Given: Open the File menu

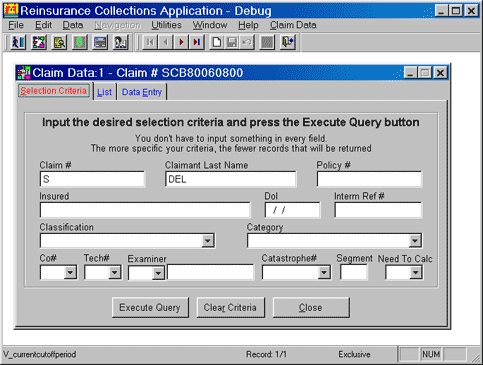Looking at the screenshot, I should click(16, 25).
